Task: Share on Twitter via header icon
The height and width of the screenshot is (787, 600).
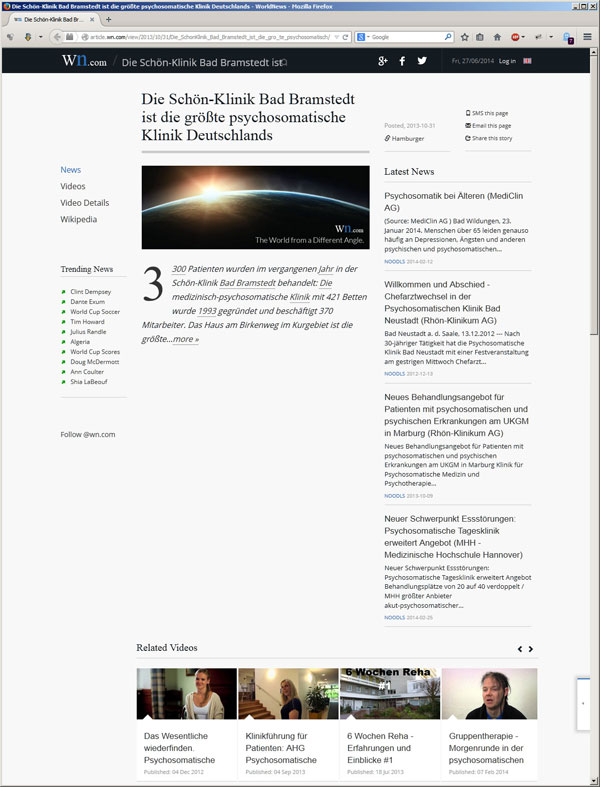Action: pyautogui.click(x=422, y=61)
